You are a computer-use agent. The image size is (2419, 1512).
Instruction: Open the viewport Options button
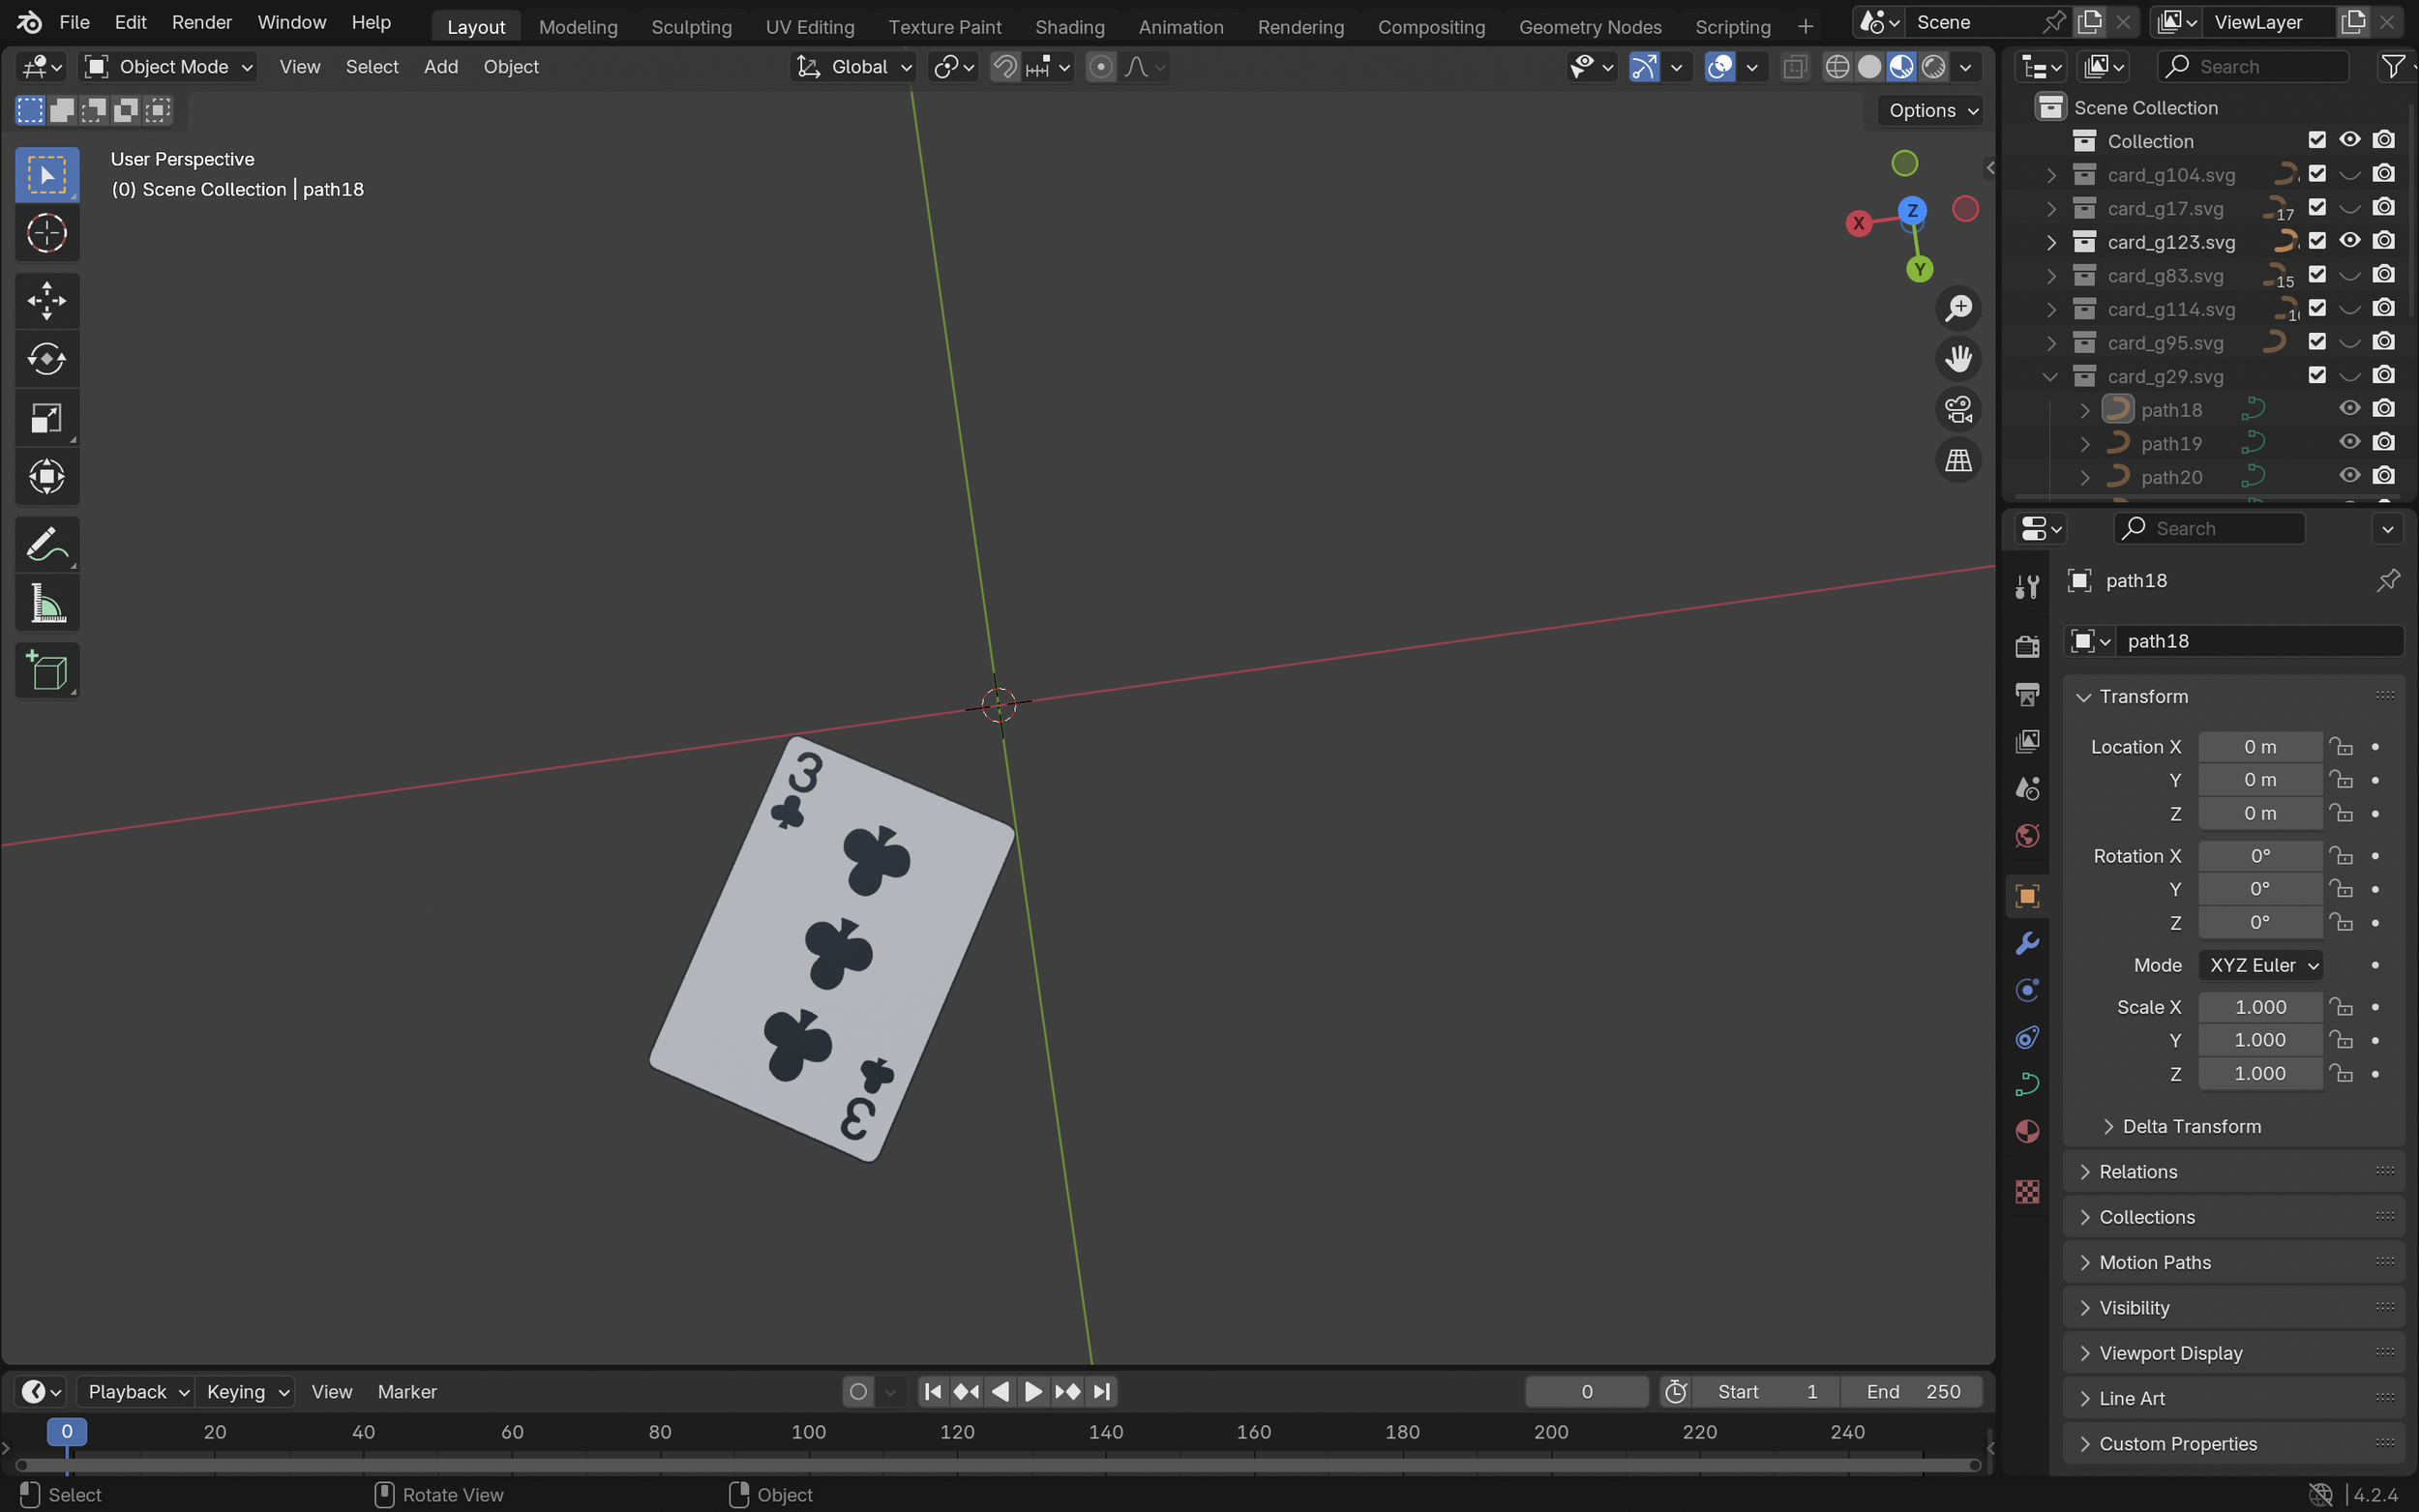click(1932, 110)
